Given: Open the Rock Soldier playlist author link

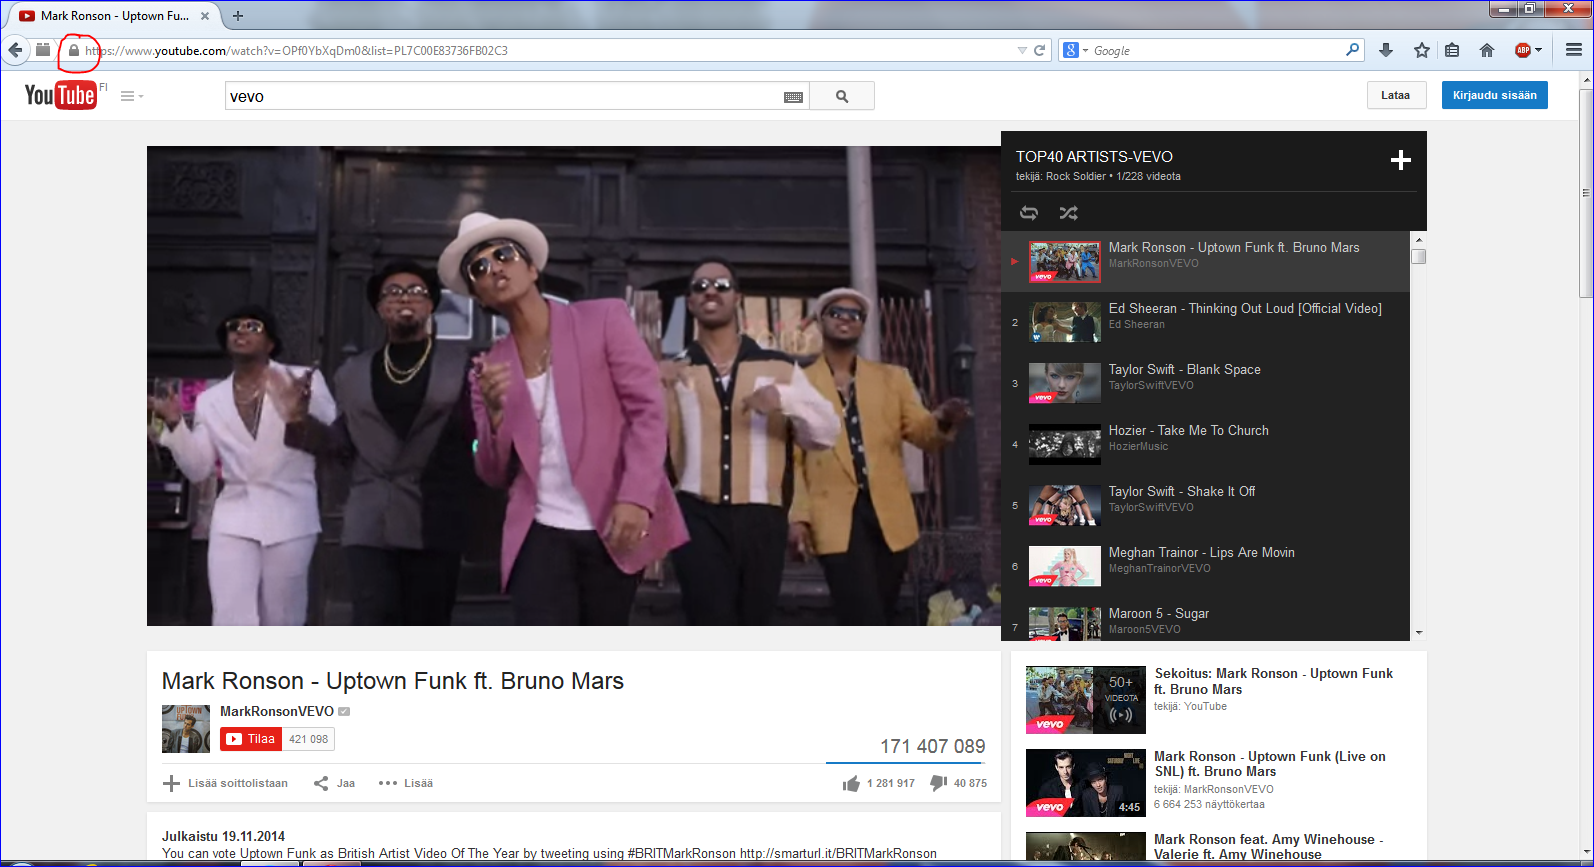Looking at the screenshot, I should [x=1076, y=176].
